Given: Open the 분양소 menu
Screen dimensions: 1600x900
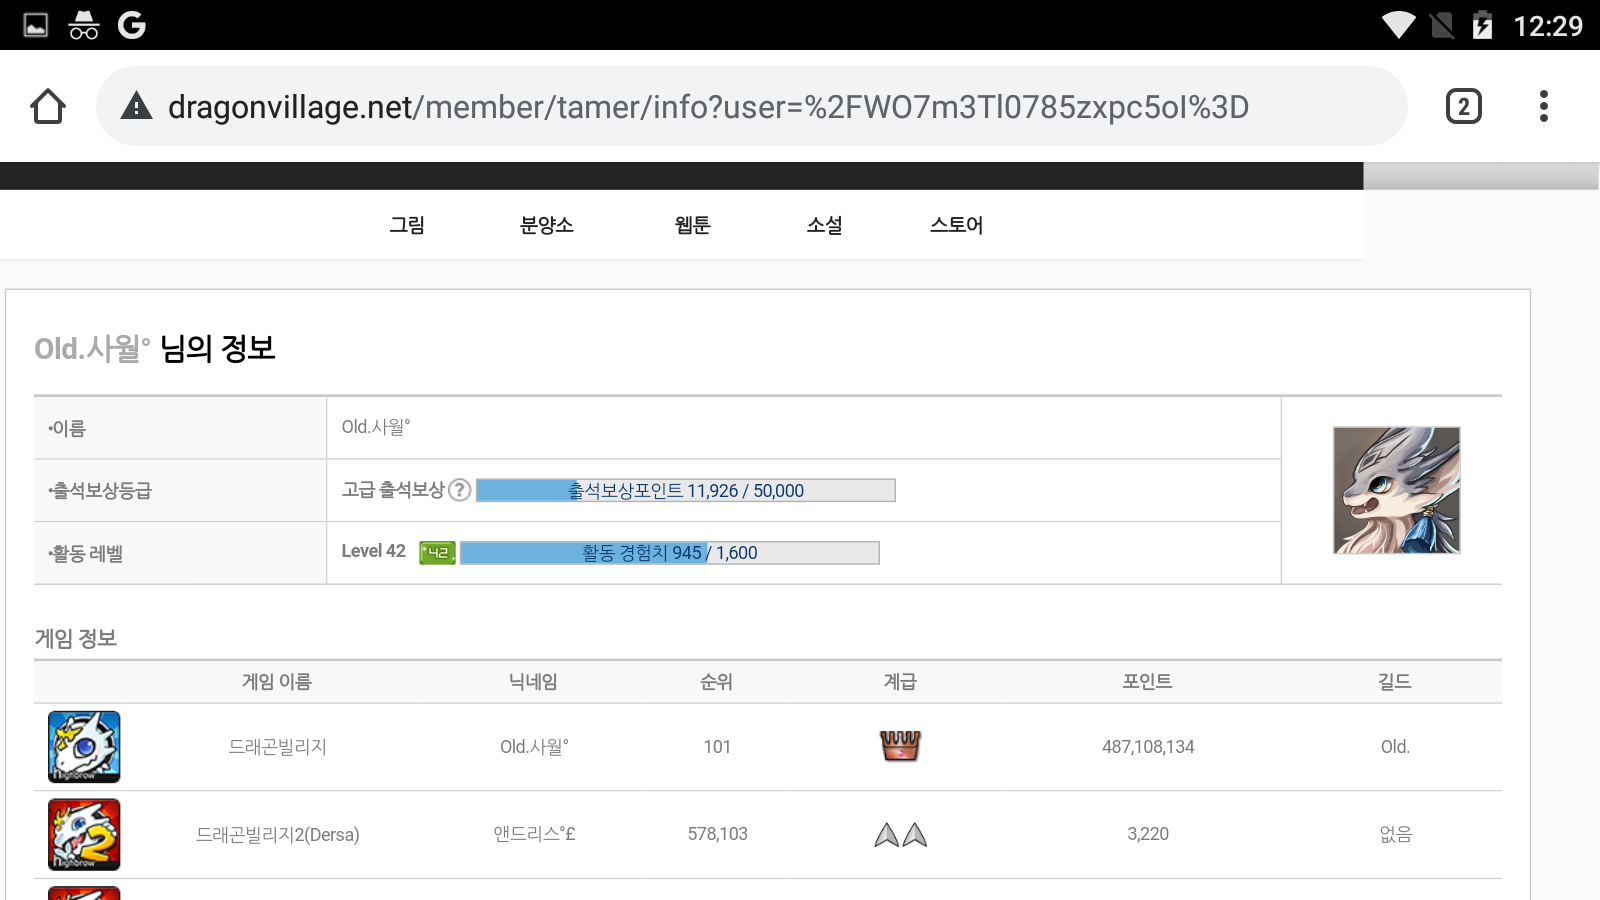Looking at the screenshot, I should click(547, 225).
